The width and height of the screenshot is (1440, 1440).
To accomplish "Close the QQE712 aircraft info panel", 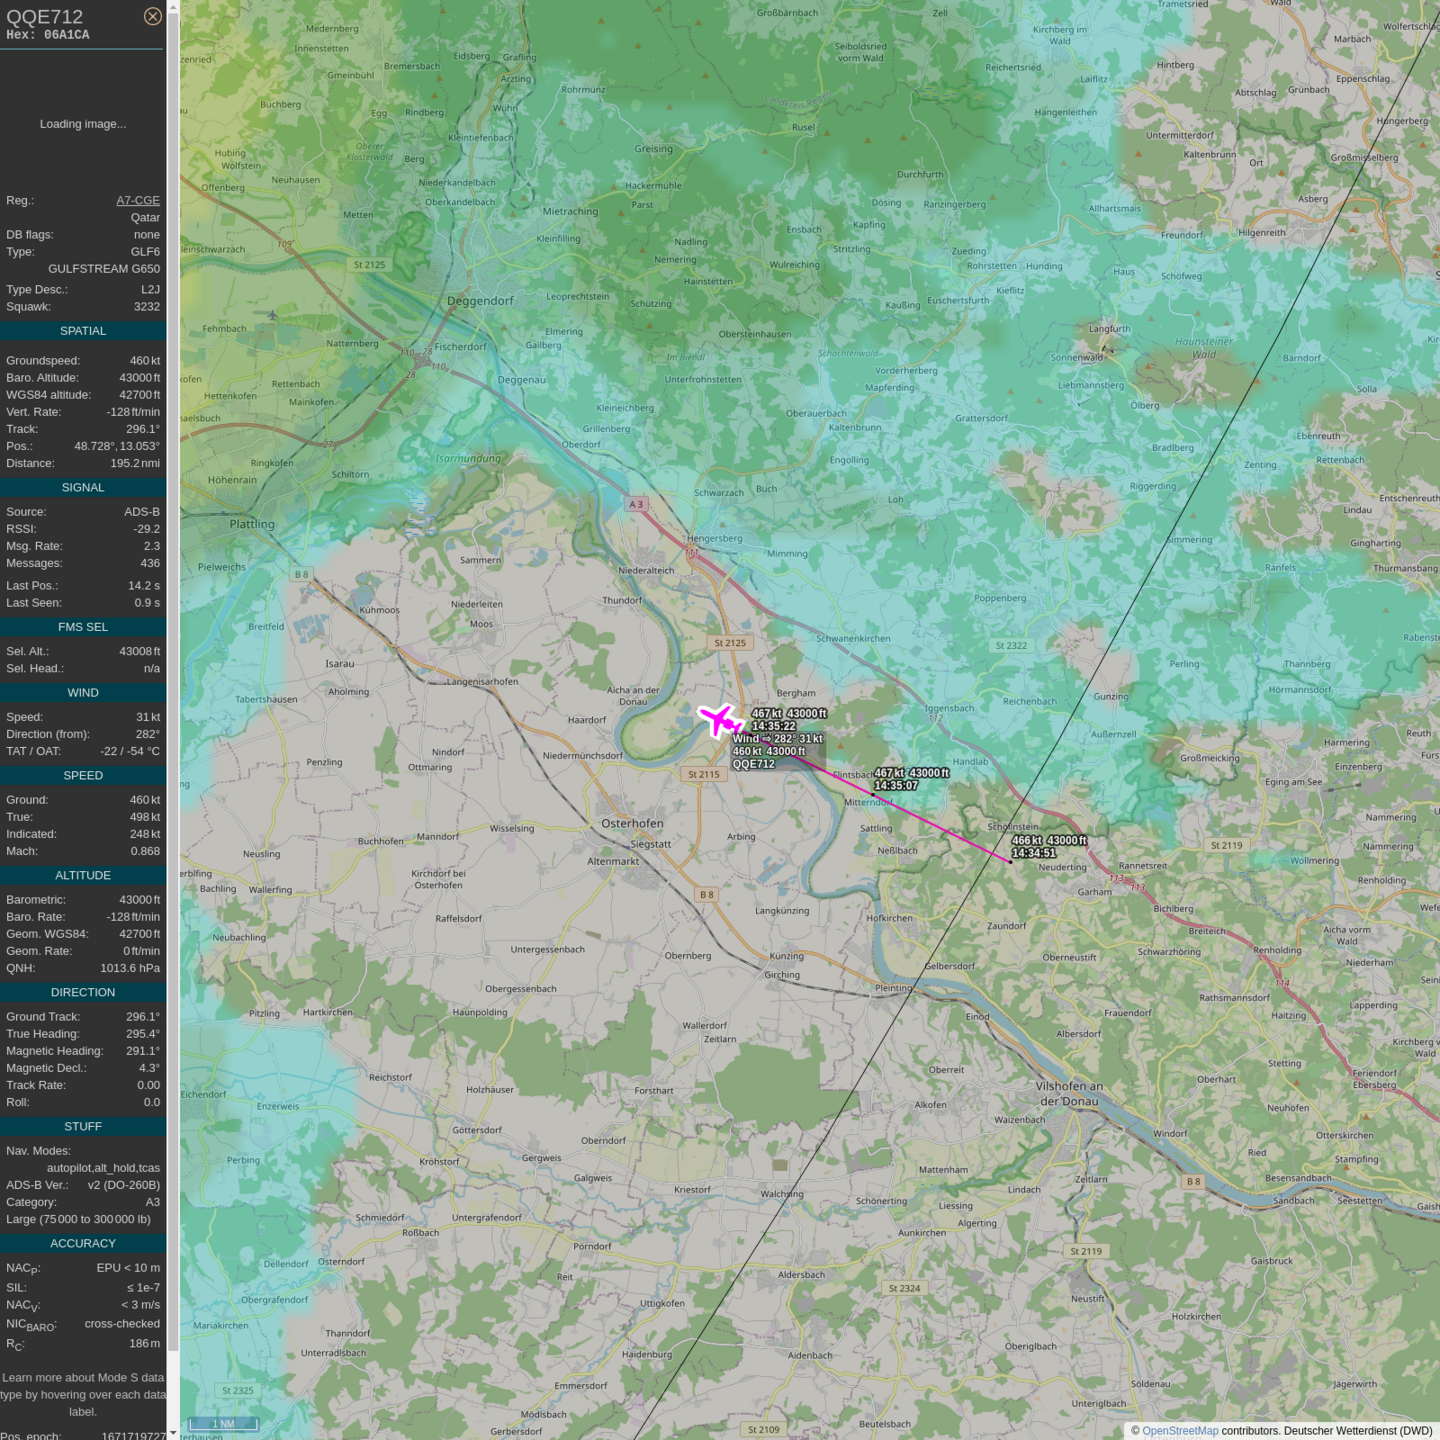I will 152,16.
